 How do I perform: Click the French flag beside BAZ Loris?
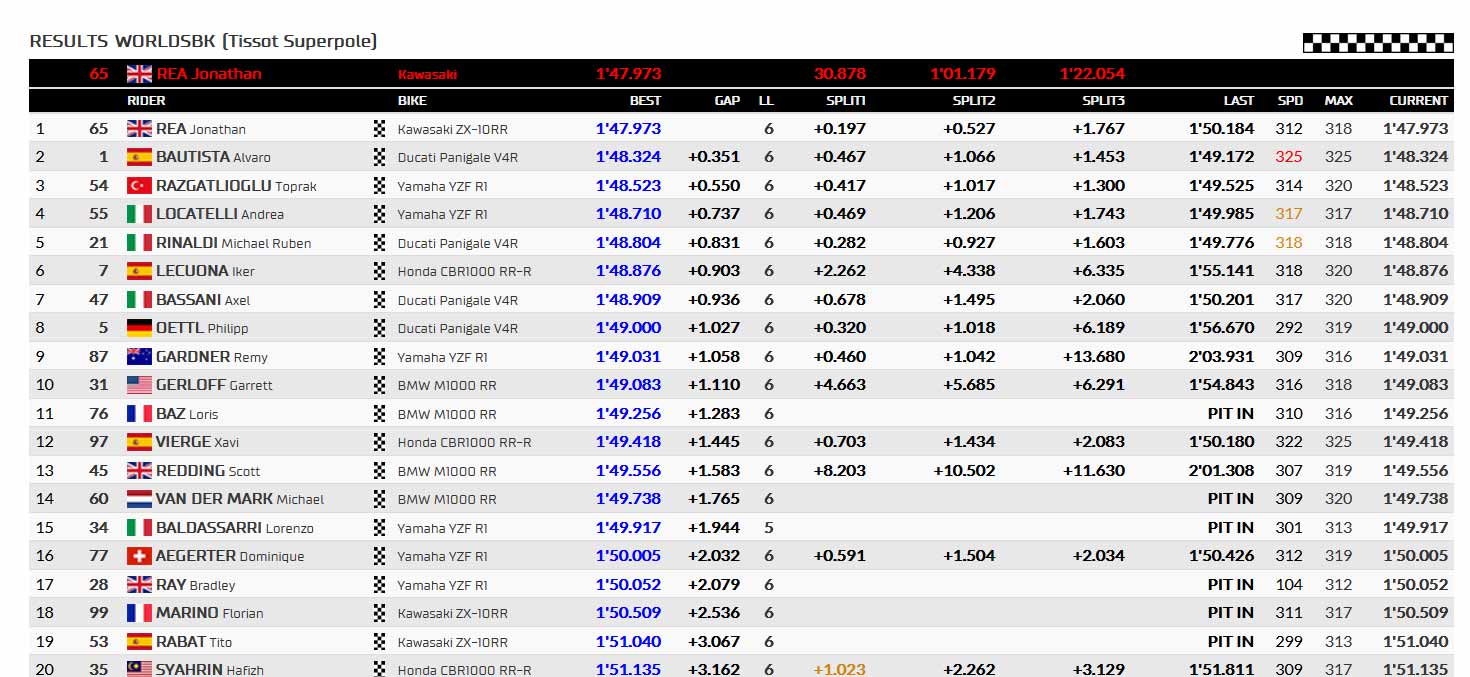point(139,413)
